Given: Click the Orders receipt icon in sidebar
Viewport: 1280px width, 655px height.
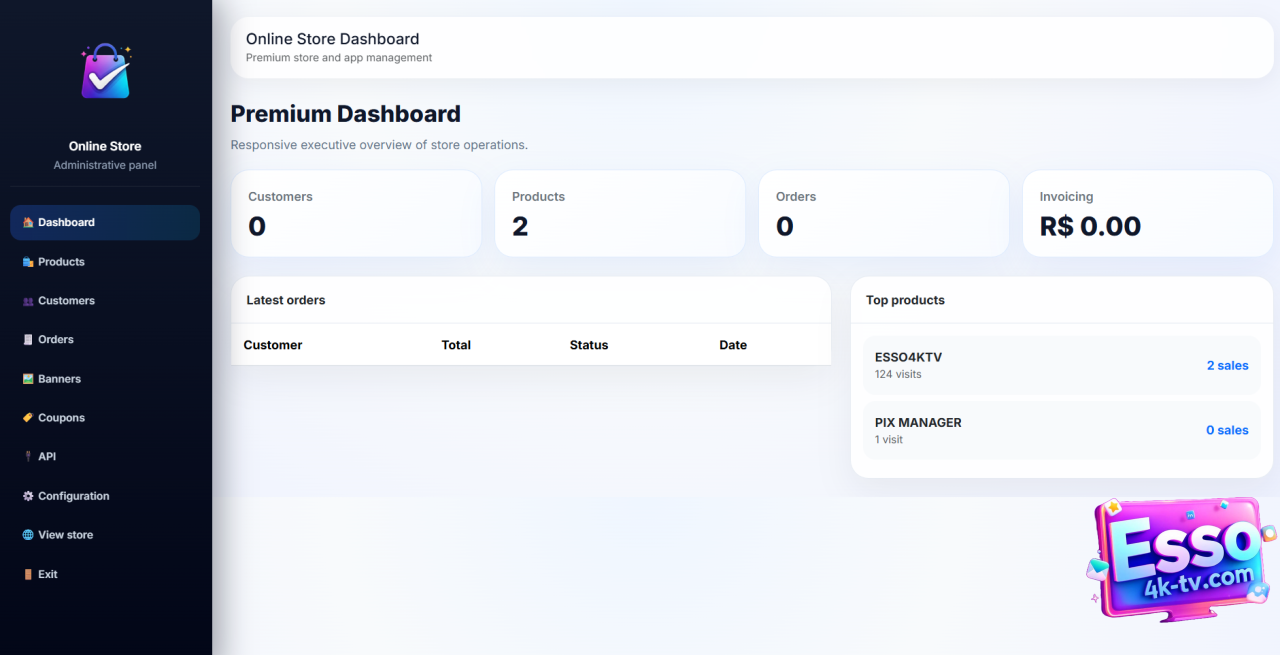Looking at the screenshot, I should [x=28, y=340].
